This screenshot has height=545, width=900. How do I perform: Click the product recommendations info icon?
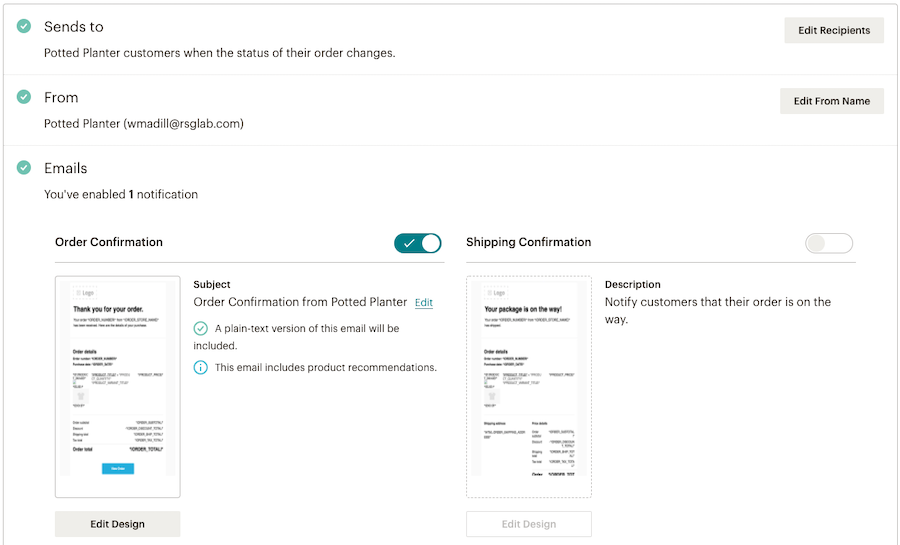[x=201, y=367]
